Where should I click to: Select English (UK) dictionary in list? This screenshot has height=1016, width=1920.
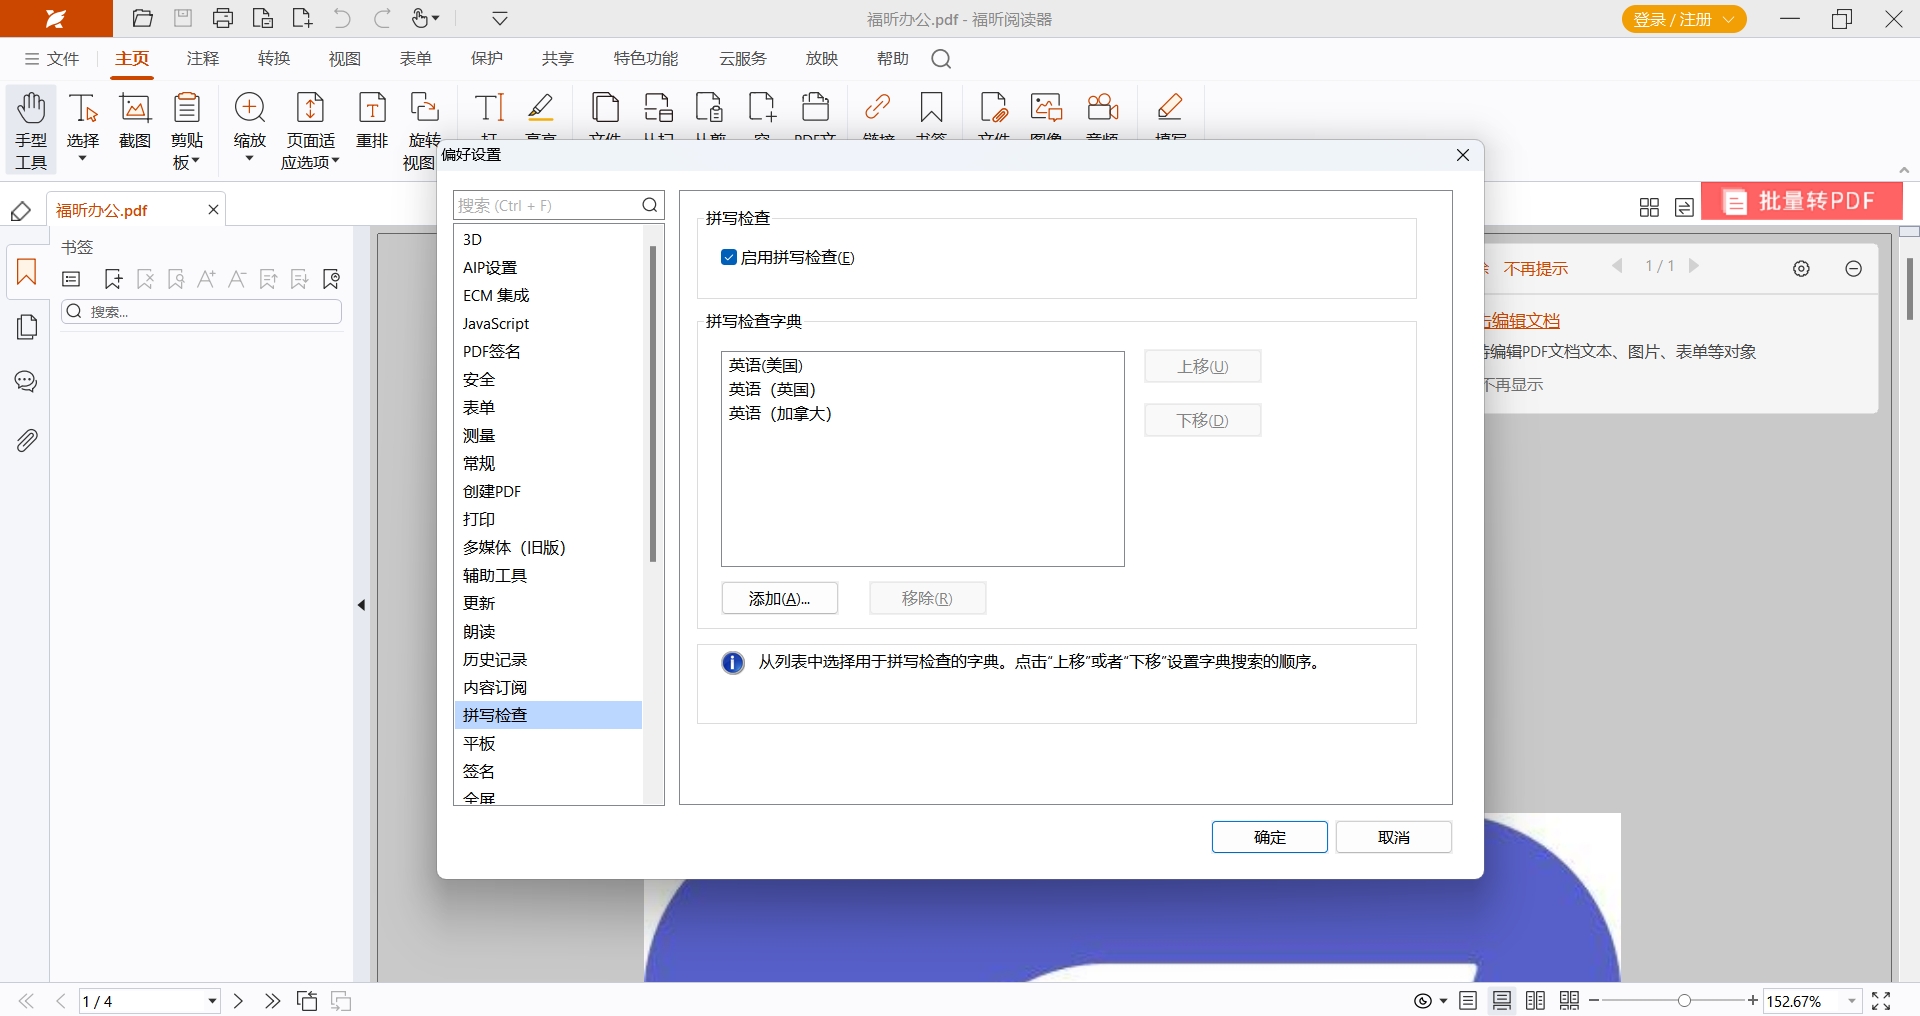772,389
